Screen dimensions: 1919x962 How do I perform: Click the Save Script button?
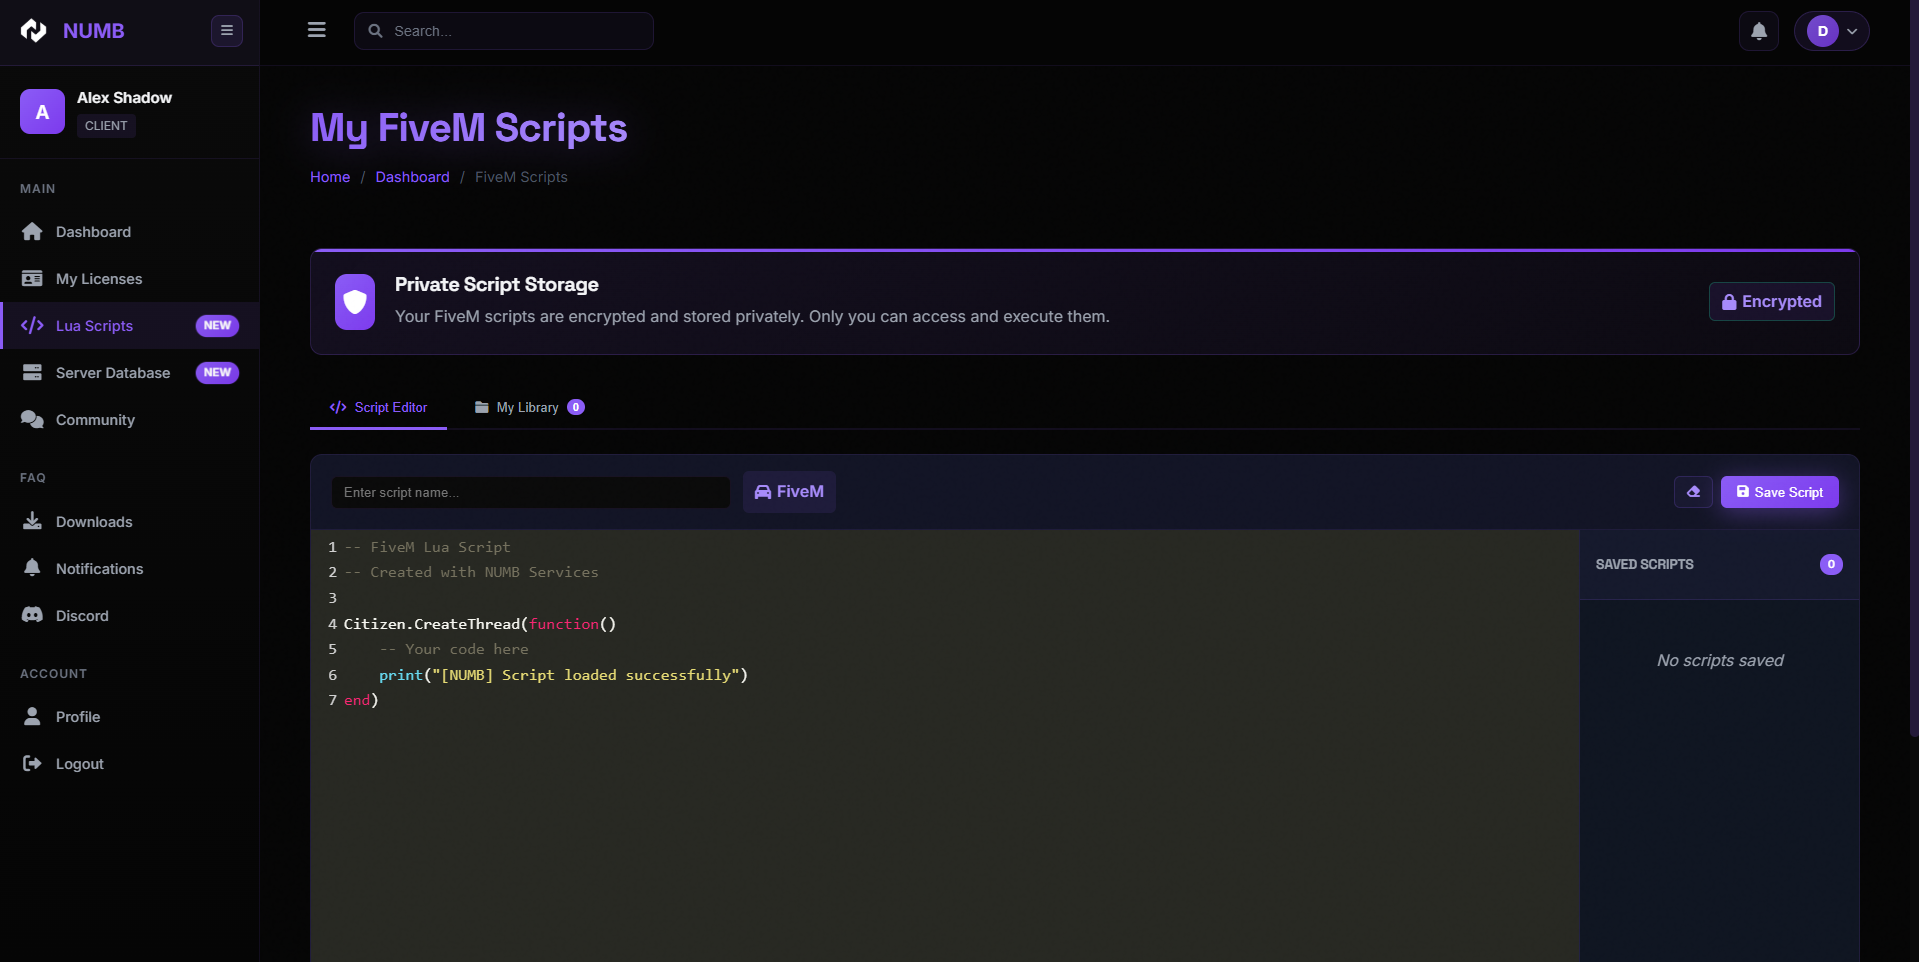click(1779, 492)
